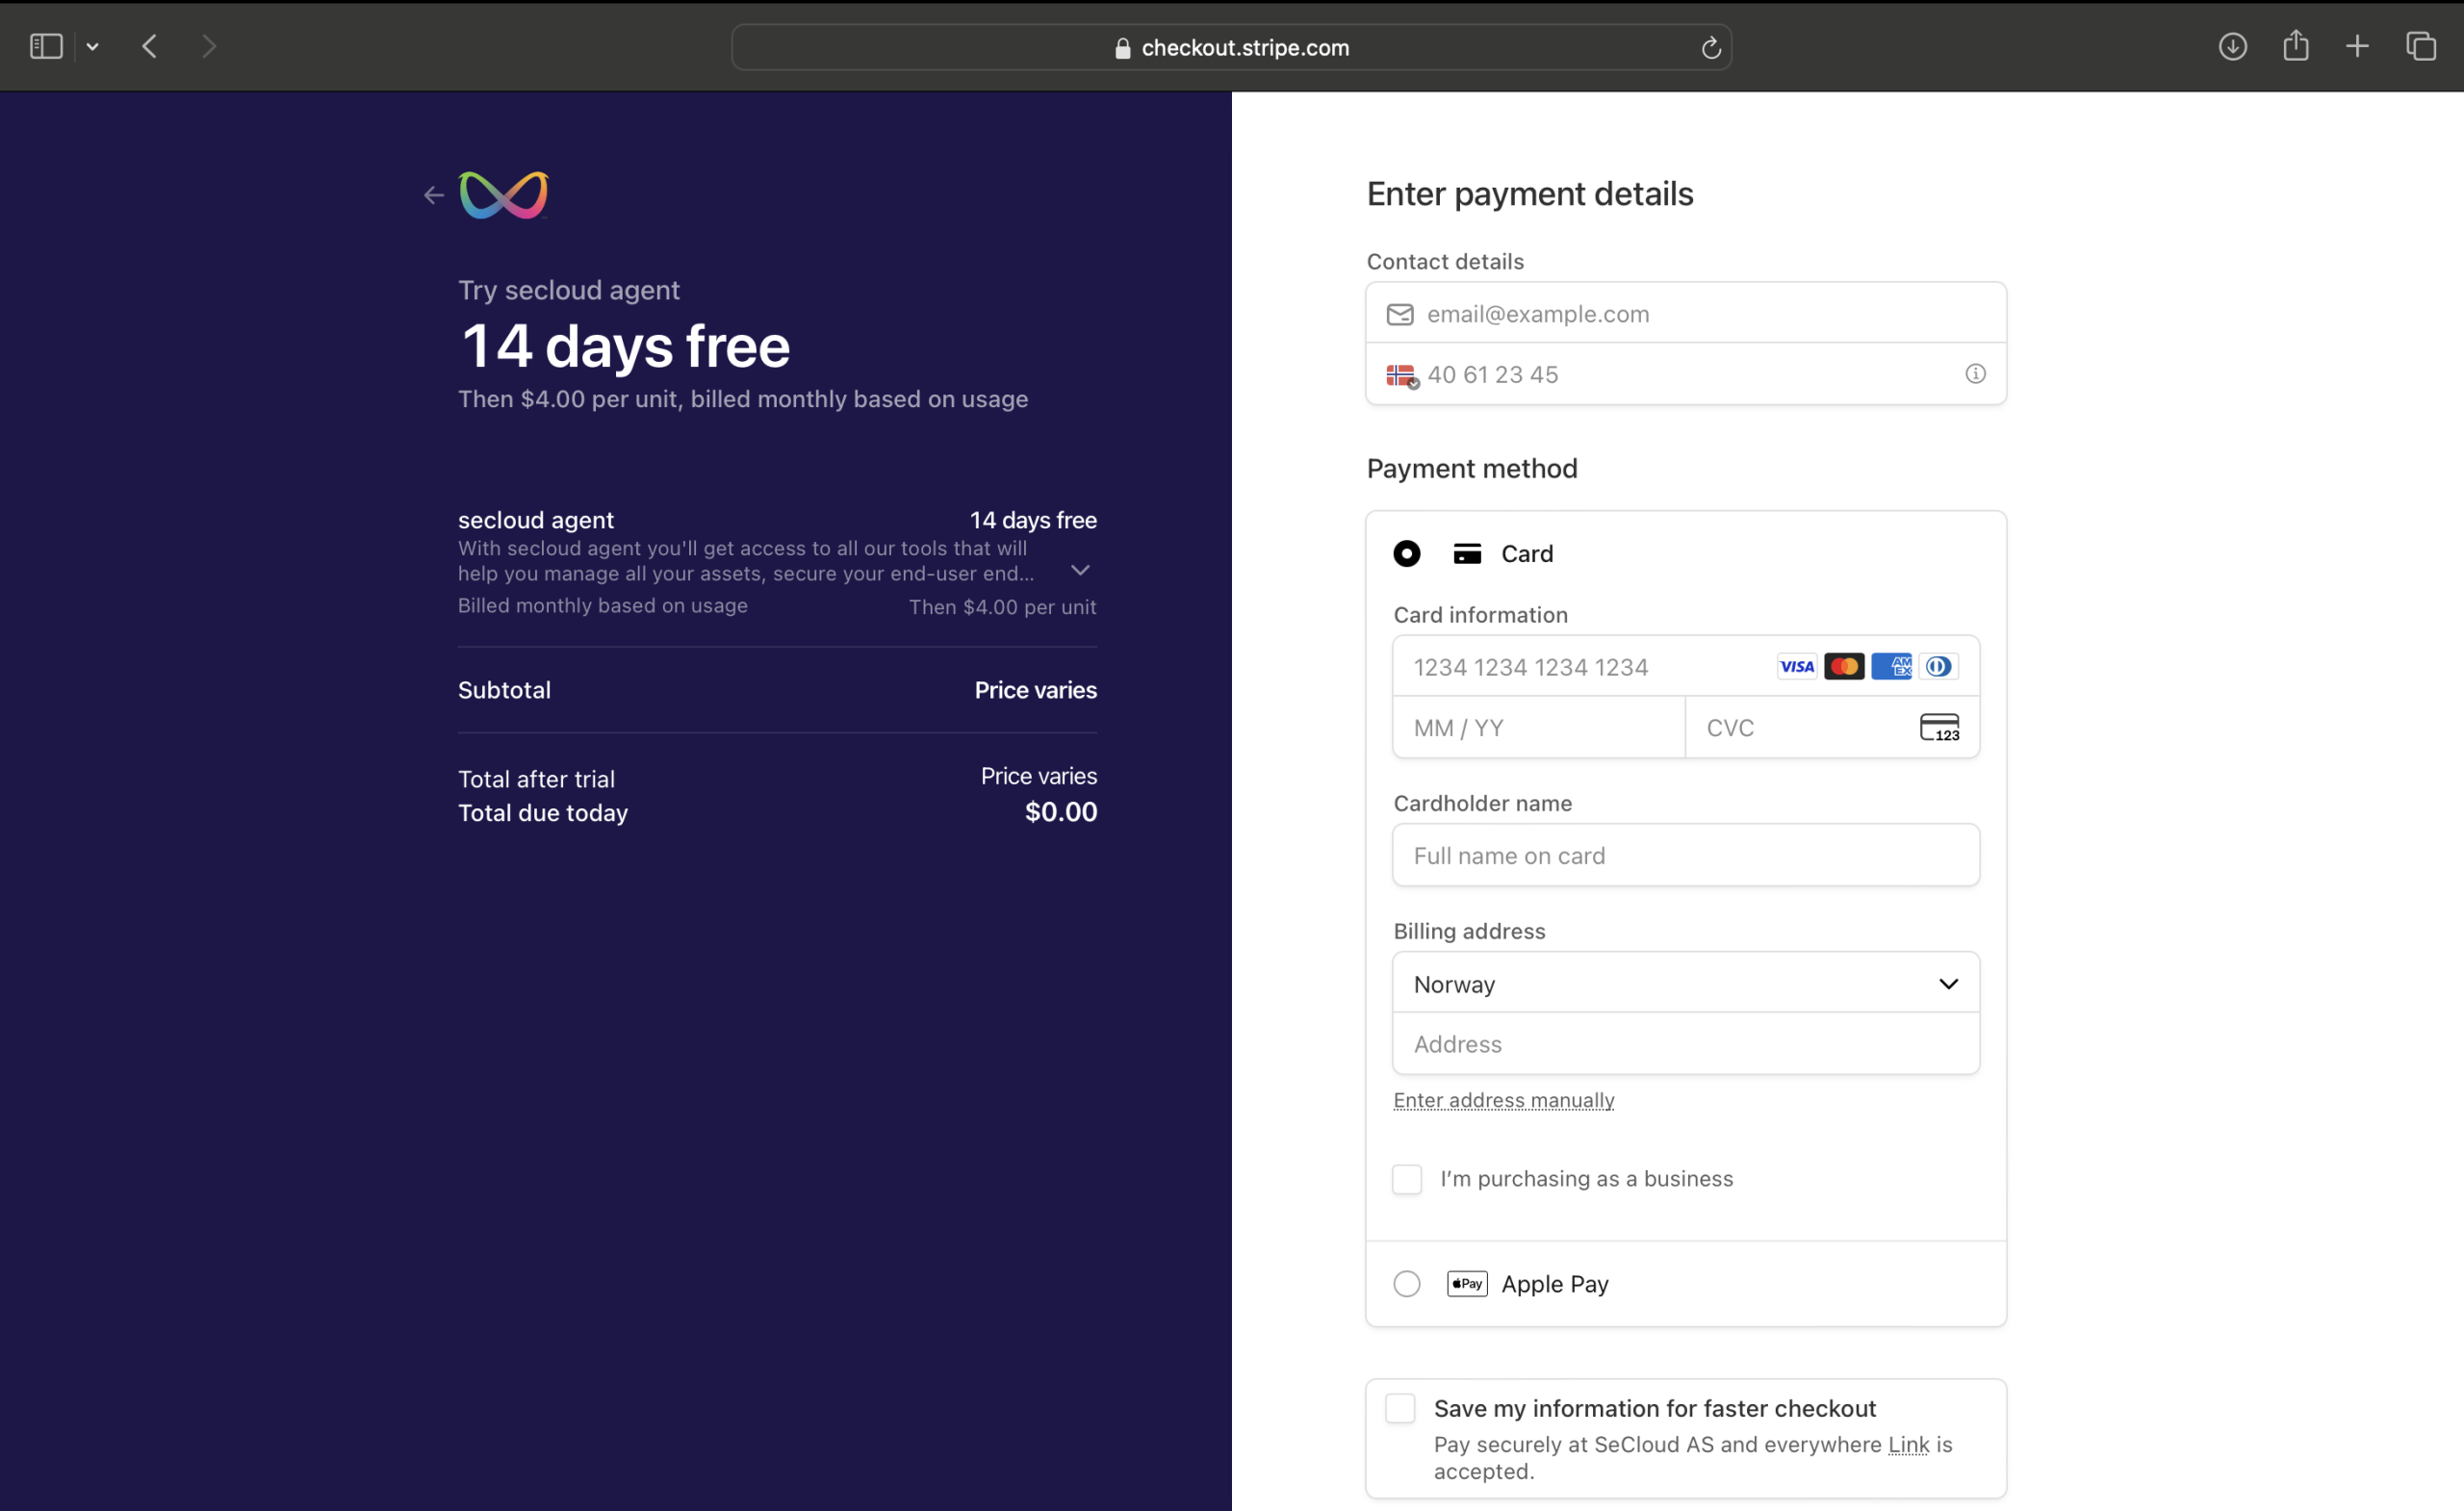Expand the secloud agent description chevron
Image resolution: width=2464 pixels, height=1511 pixels.
click(x=1080, y=570)
